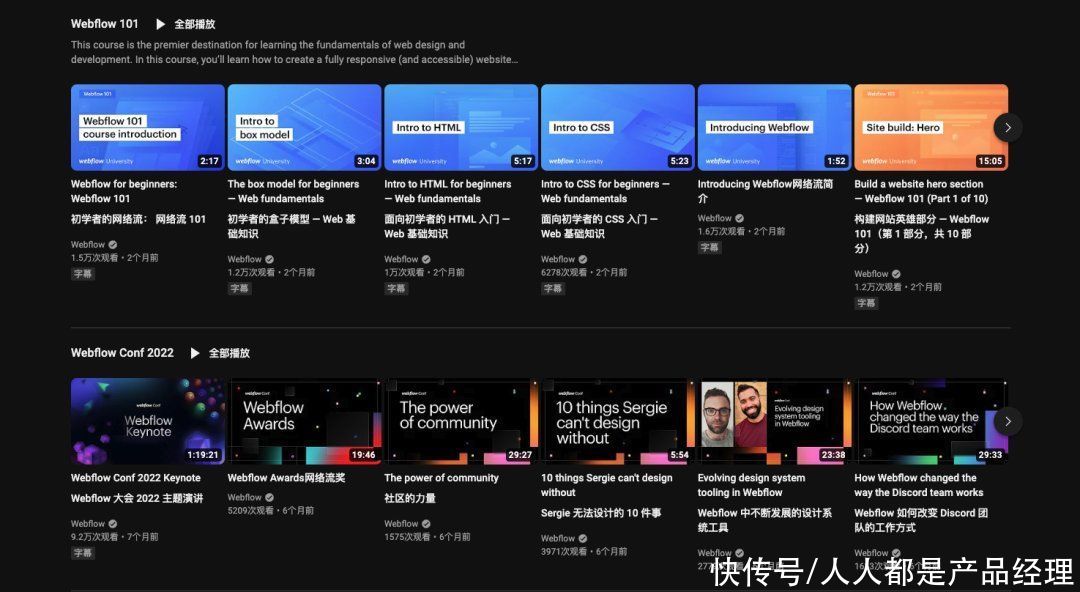1080x592 pixels.
Task: Open the Webflow 101 playlist title
Action: pos(105,24)
